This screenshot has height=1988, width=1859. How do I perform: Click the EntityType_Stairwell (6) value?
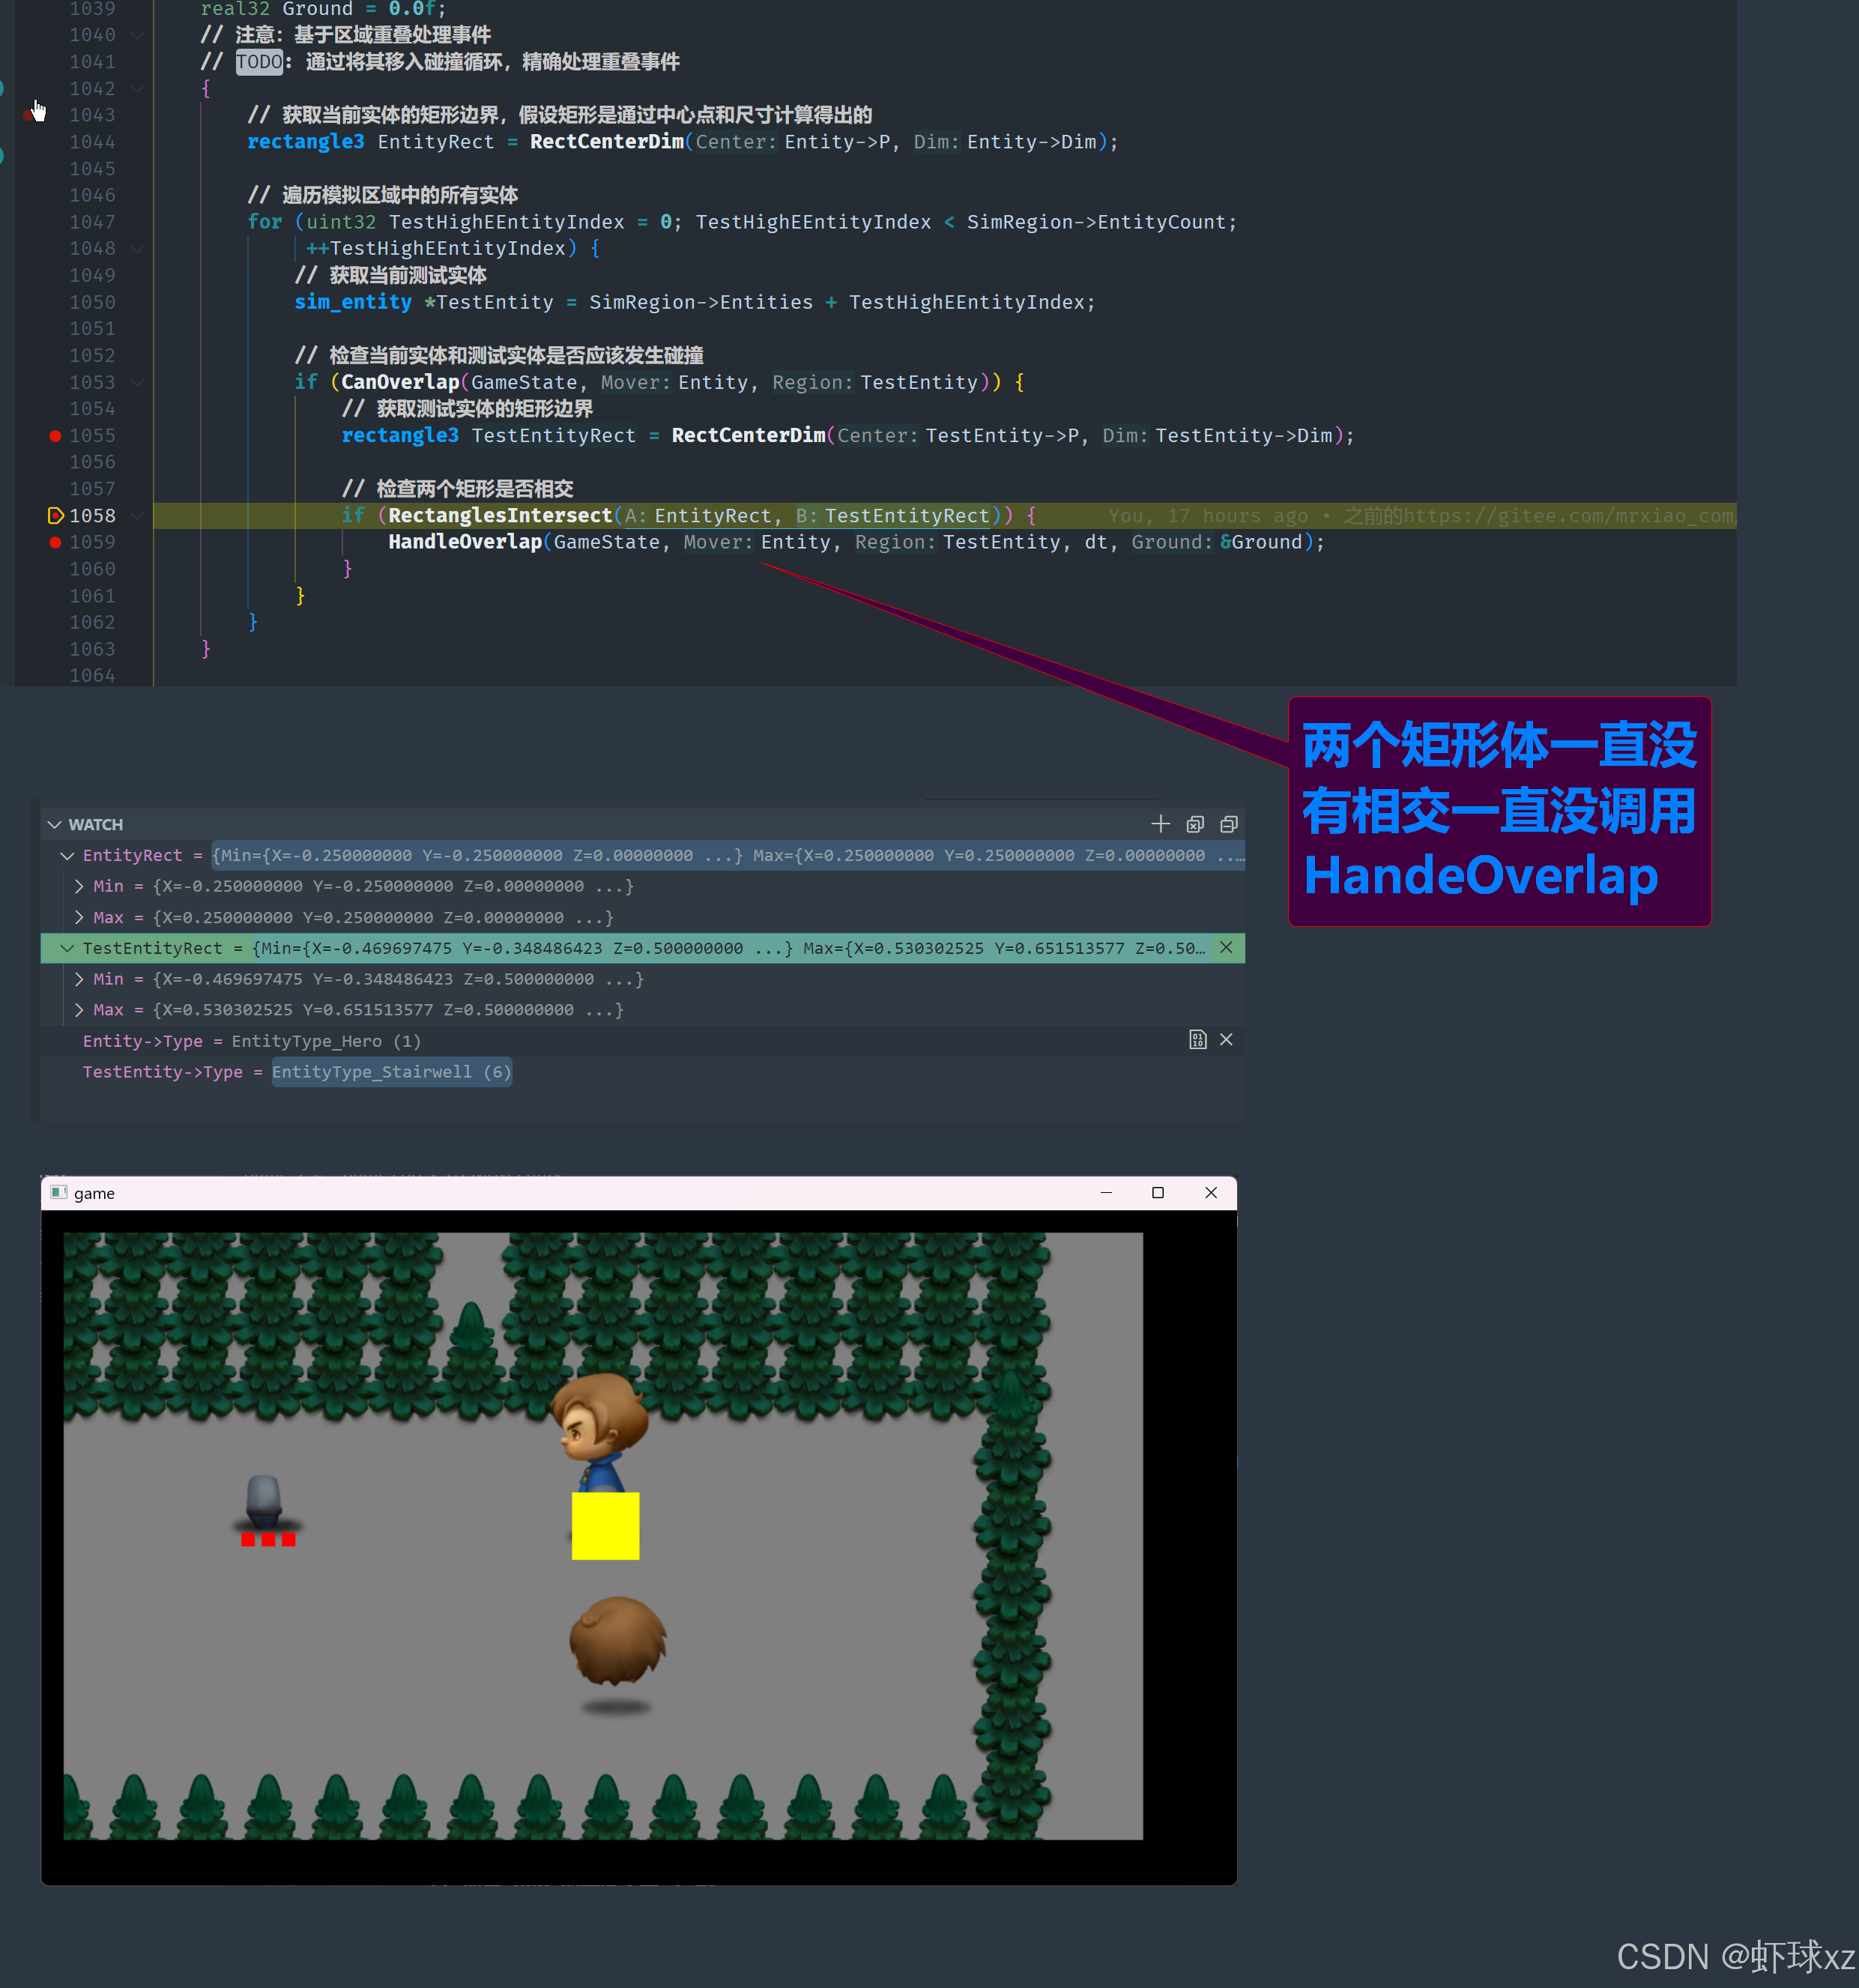click(x=392, y=1072)
